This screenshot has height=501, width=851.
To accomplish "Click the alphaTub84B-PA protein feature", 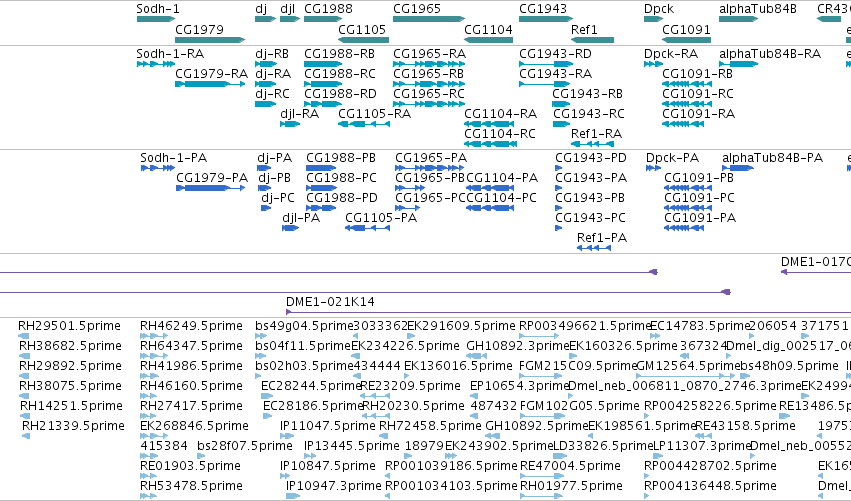I will point(738,168).
